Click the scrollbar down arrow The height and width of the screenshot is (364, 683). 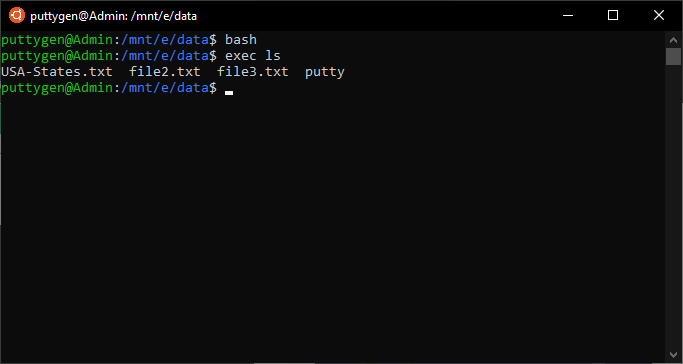(x=673, y=354)
